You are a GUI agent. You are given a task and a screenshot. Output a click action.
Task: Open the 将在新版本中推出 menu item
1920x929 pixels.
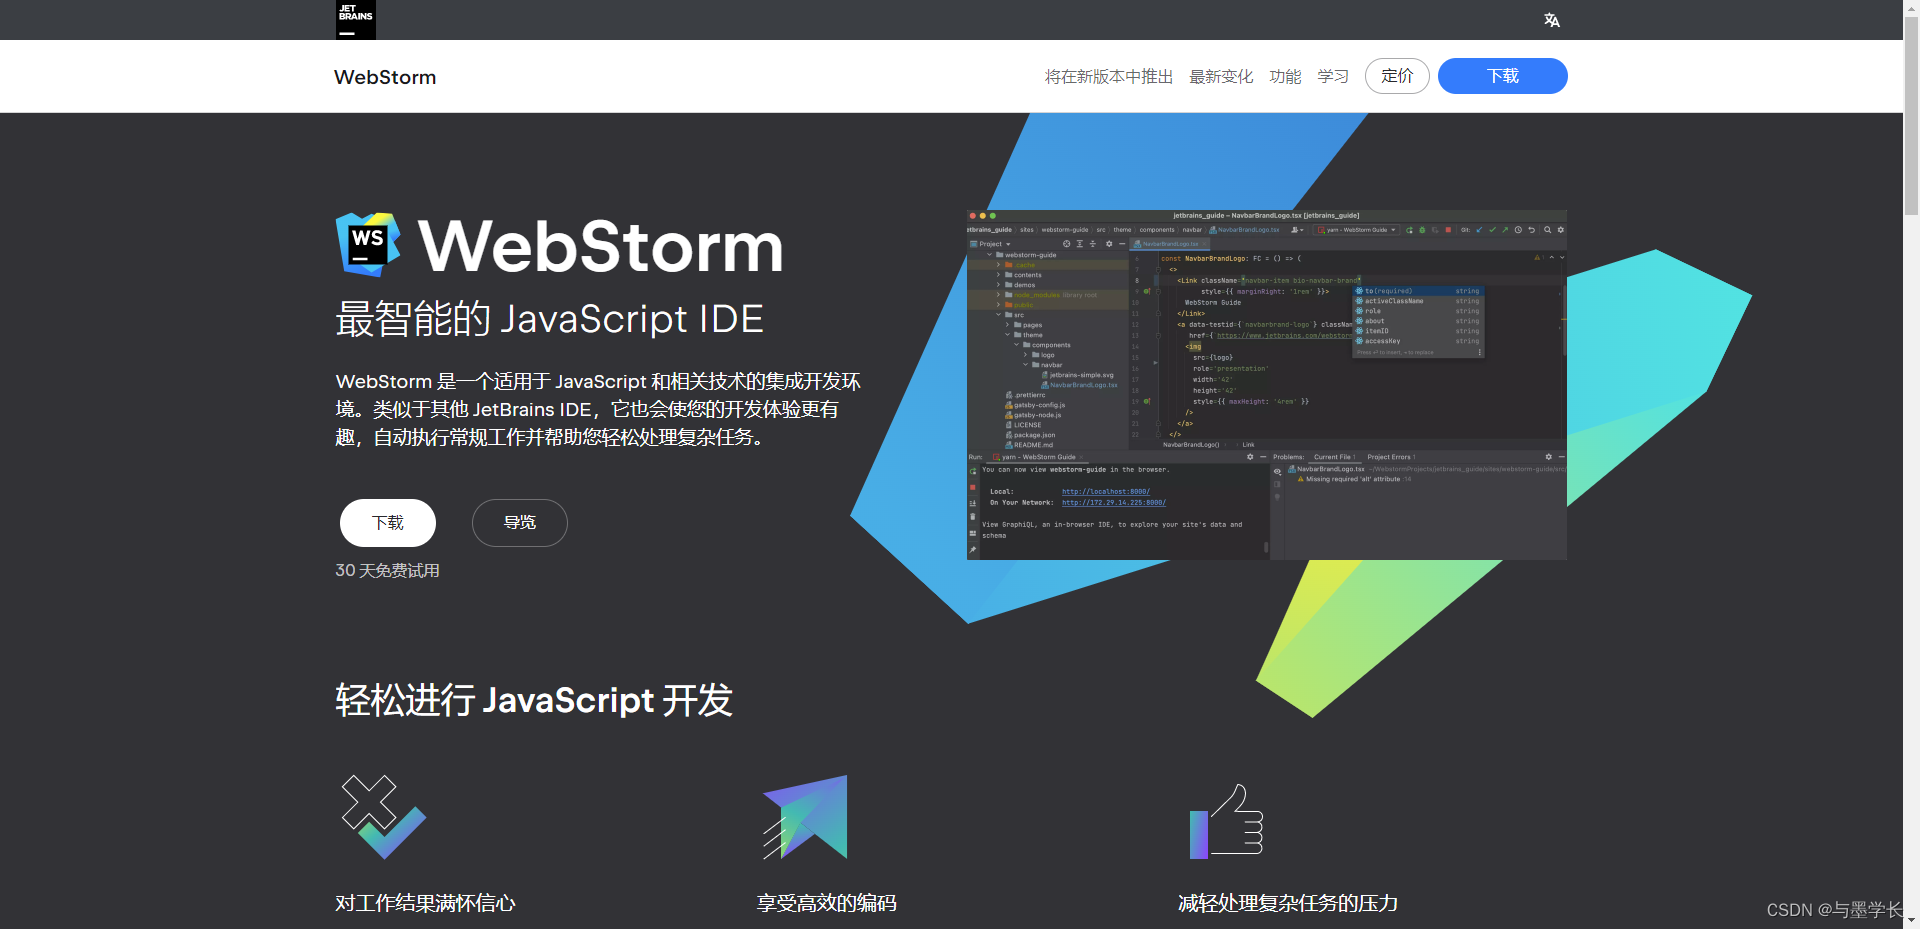[1109, 76]
